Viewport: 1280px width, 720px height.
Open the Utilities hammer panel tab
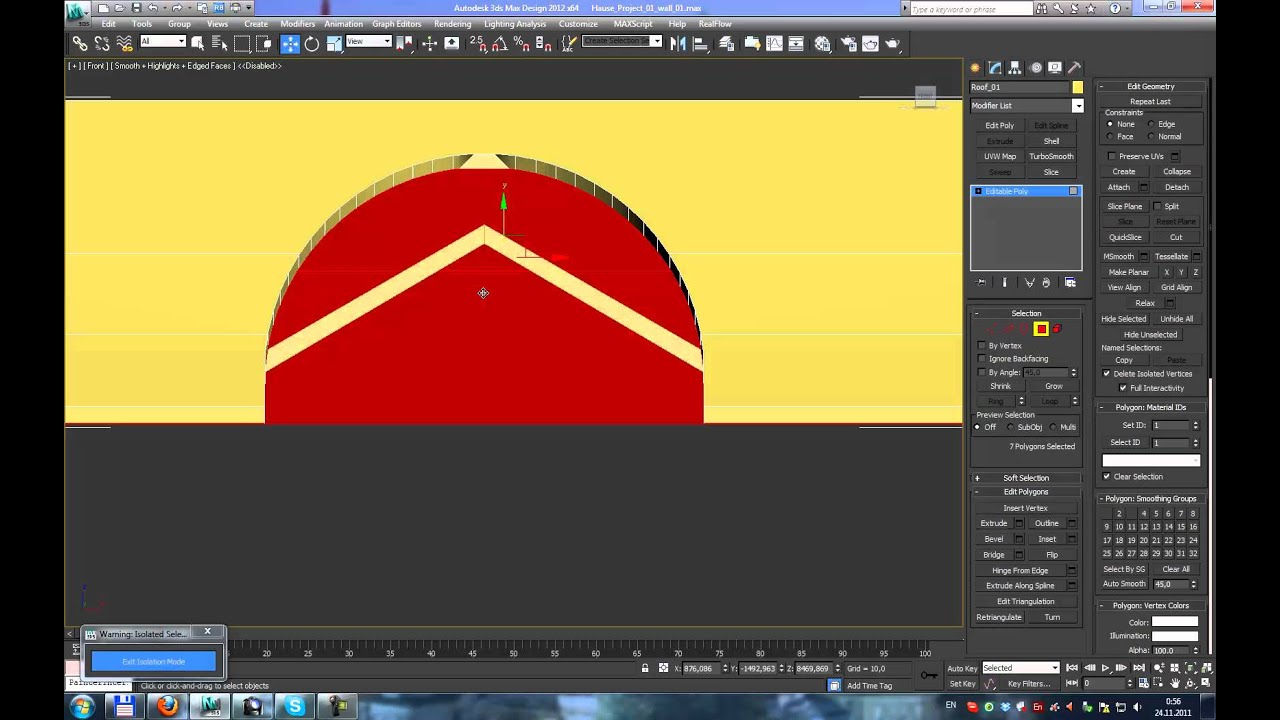pyautogui.click(x=1075, y=68)
